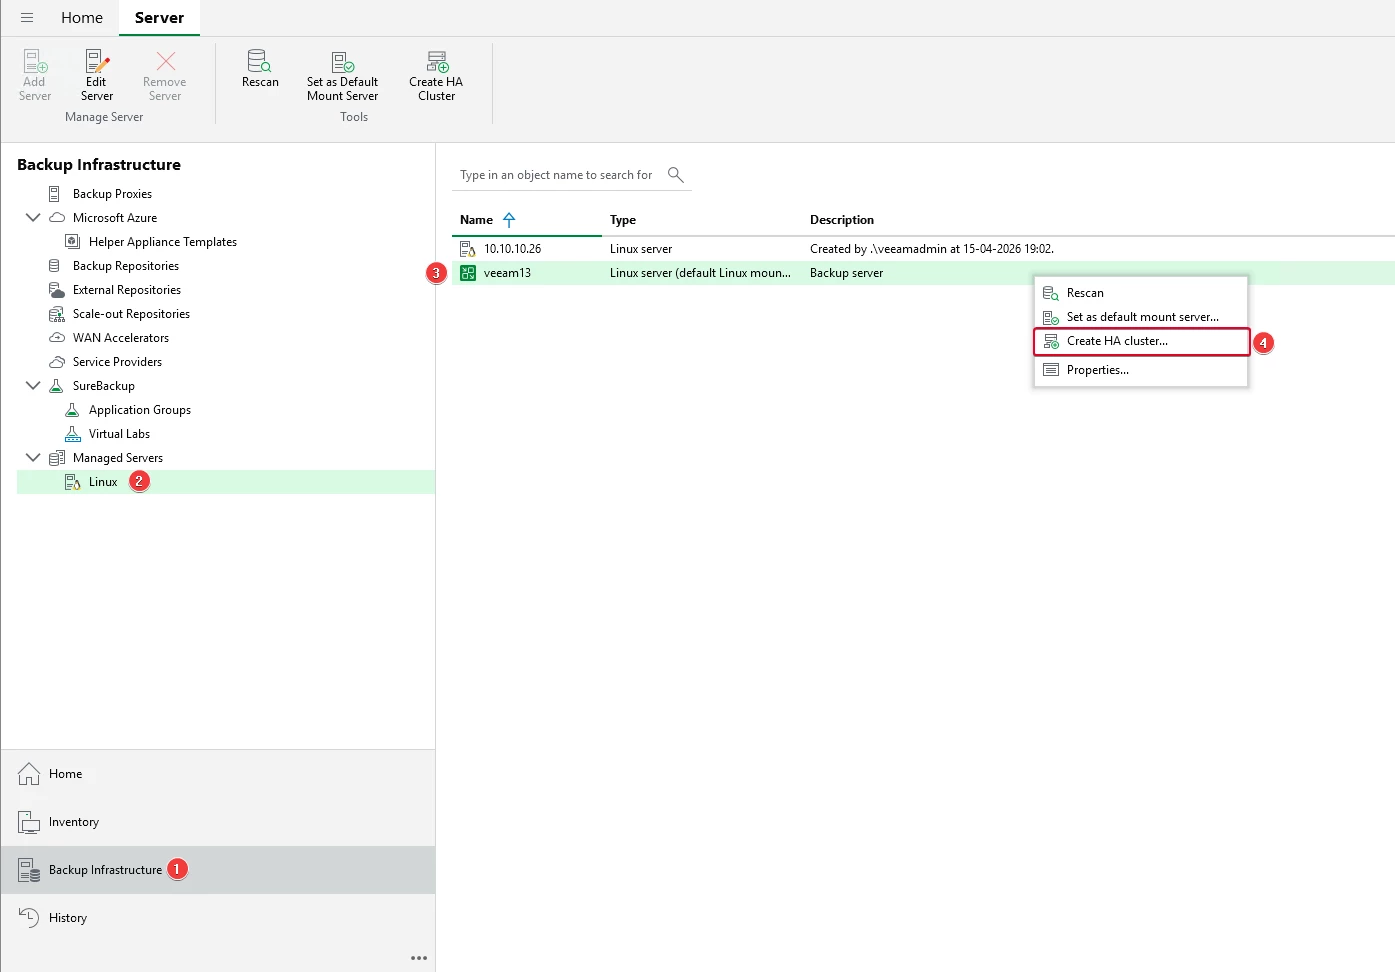Open Helper Appliance Templates node
Image resolution: width=1395 pixels, height=972 pixels.
click(x=163, y=242)
